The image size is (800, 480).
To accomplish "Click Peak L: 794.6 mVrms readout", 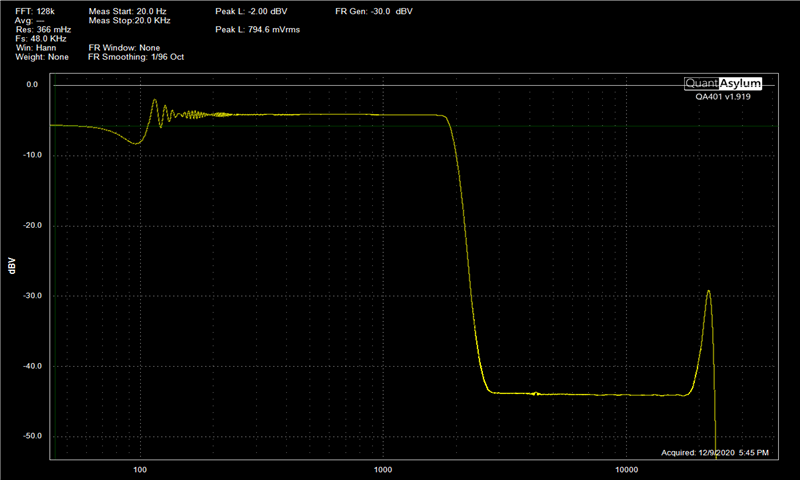I will [x=258, y=30].
